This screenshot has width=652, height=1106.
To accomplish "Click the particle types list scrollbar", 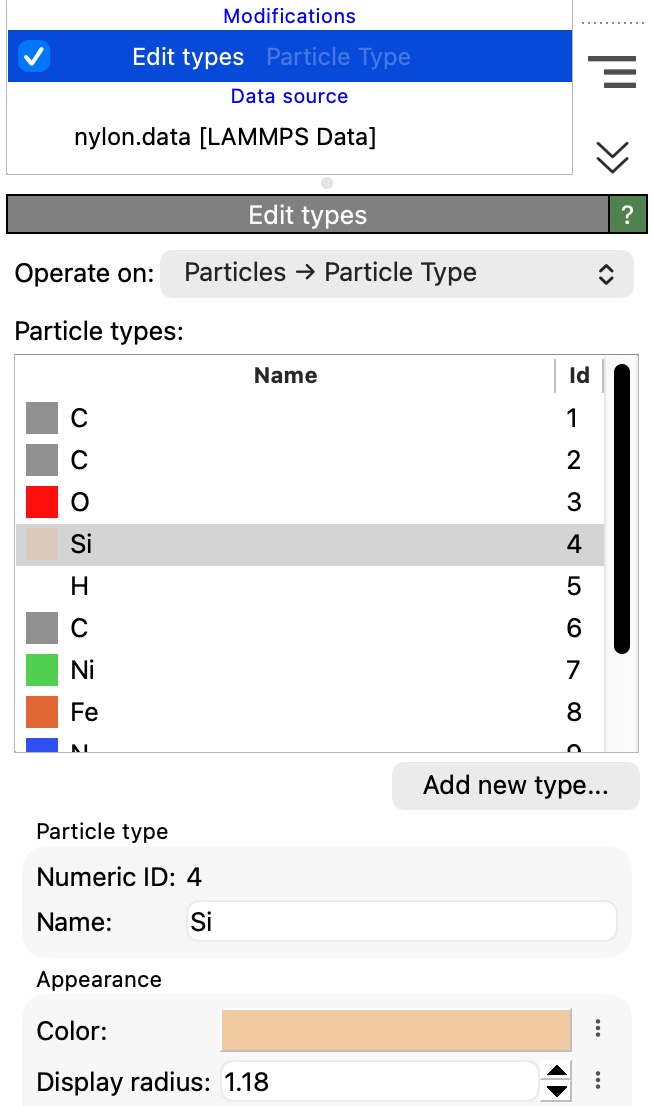I will click(622, 509).
